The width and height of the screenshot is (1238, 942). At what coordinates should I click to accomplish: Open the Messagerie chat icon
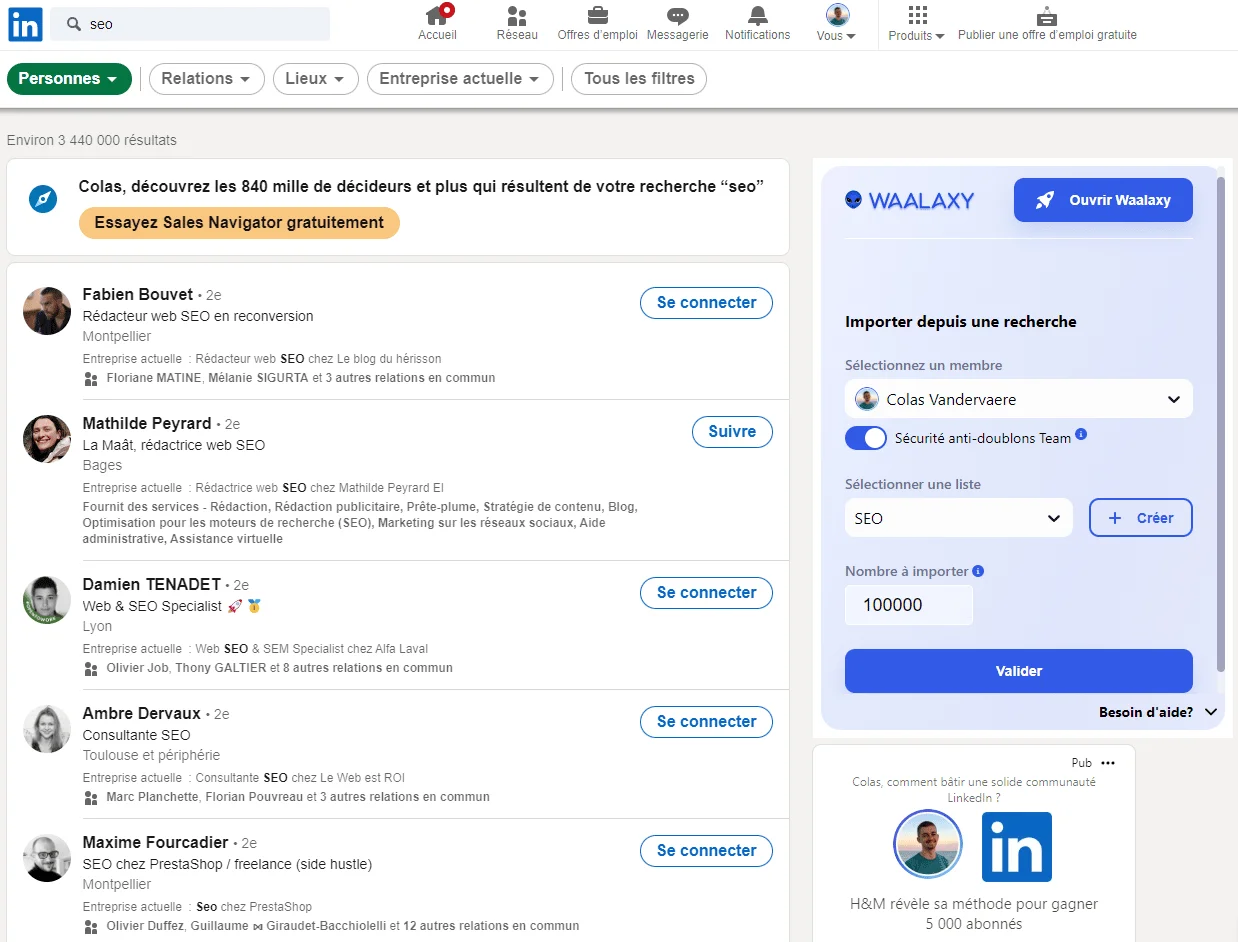[x=678, y=15]
